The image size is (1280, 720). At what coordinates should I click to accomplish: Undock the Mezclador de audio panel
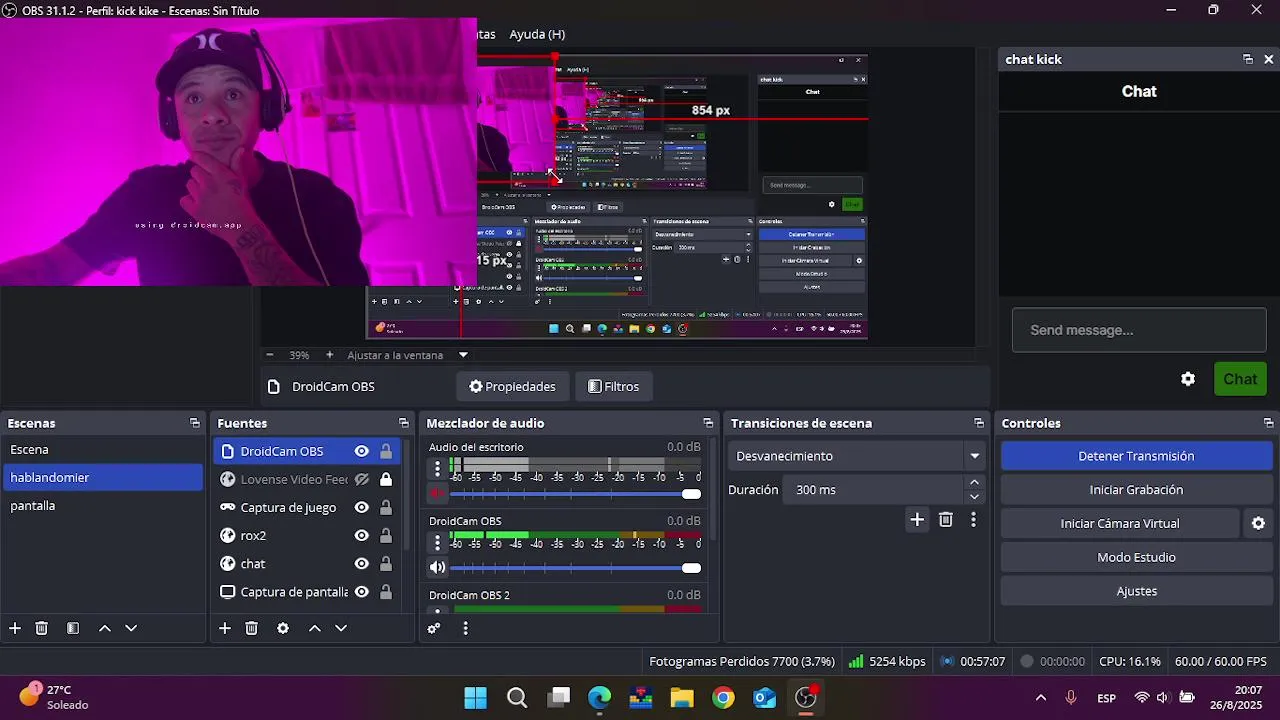point(708,423)
